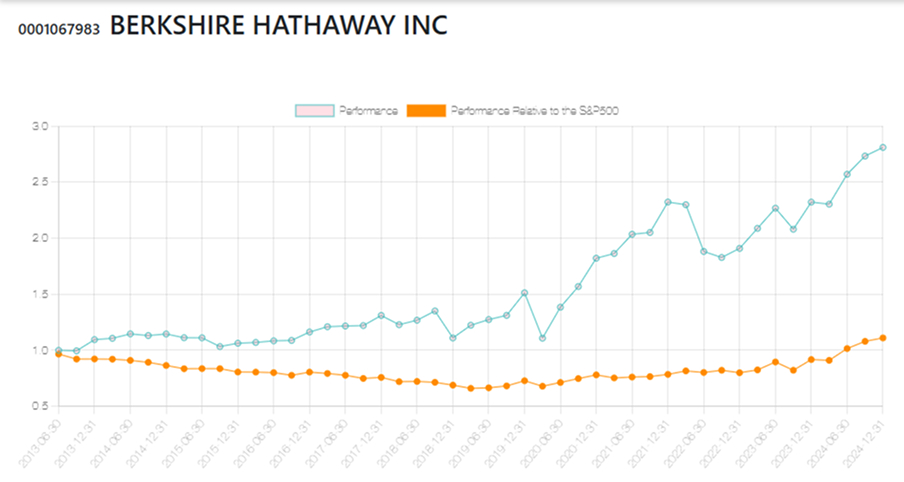Select the Performance data point at 2023-06-30

(775, 208)
